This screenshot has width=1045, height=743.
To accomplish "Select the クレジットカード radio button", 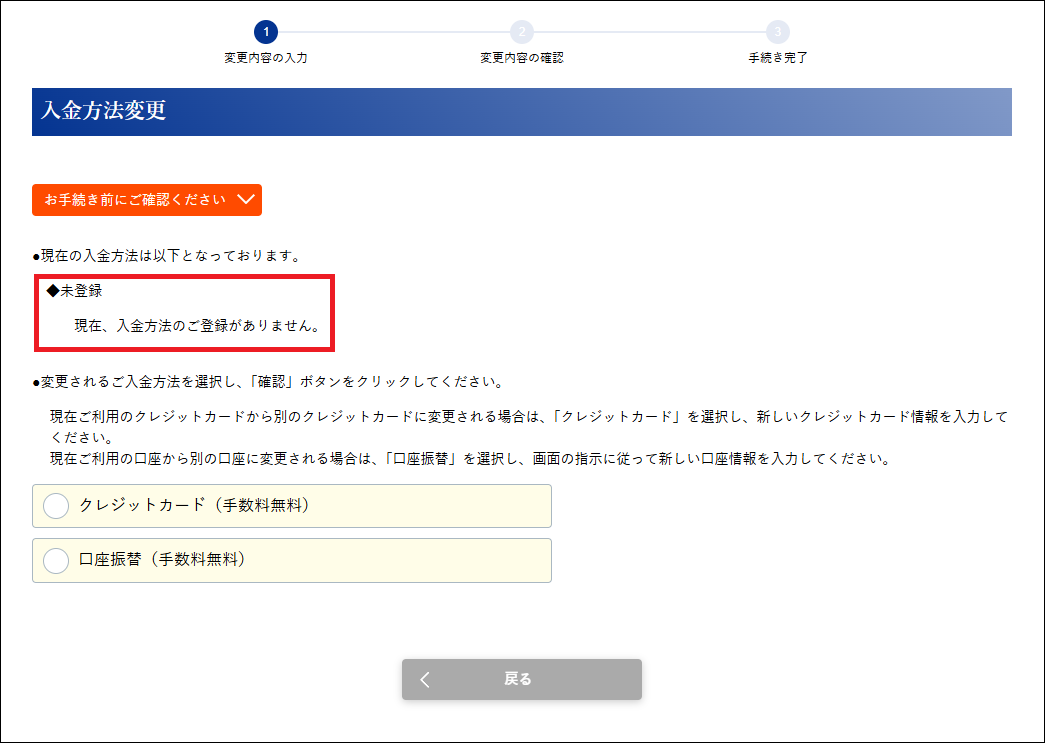I will pyautogui.click(x=57, y=506).
